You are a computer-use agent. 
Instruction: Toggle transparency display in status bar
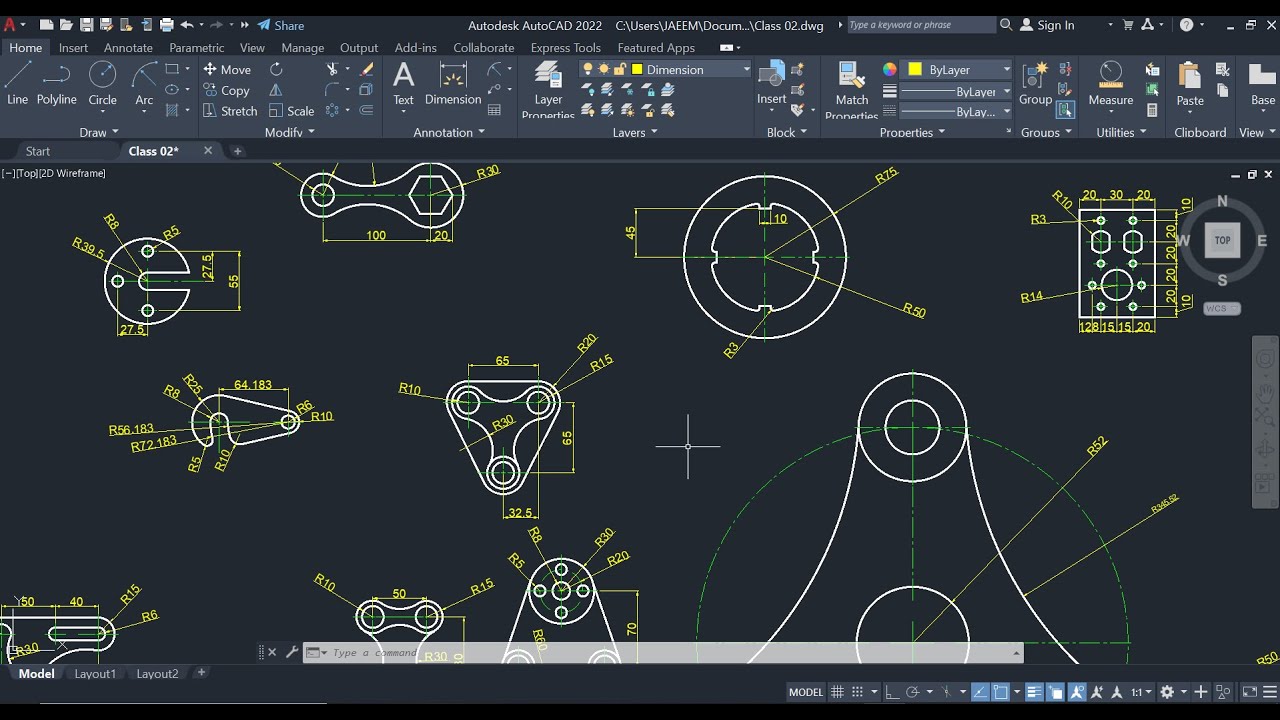[1056, 692]
